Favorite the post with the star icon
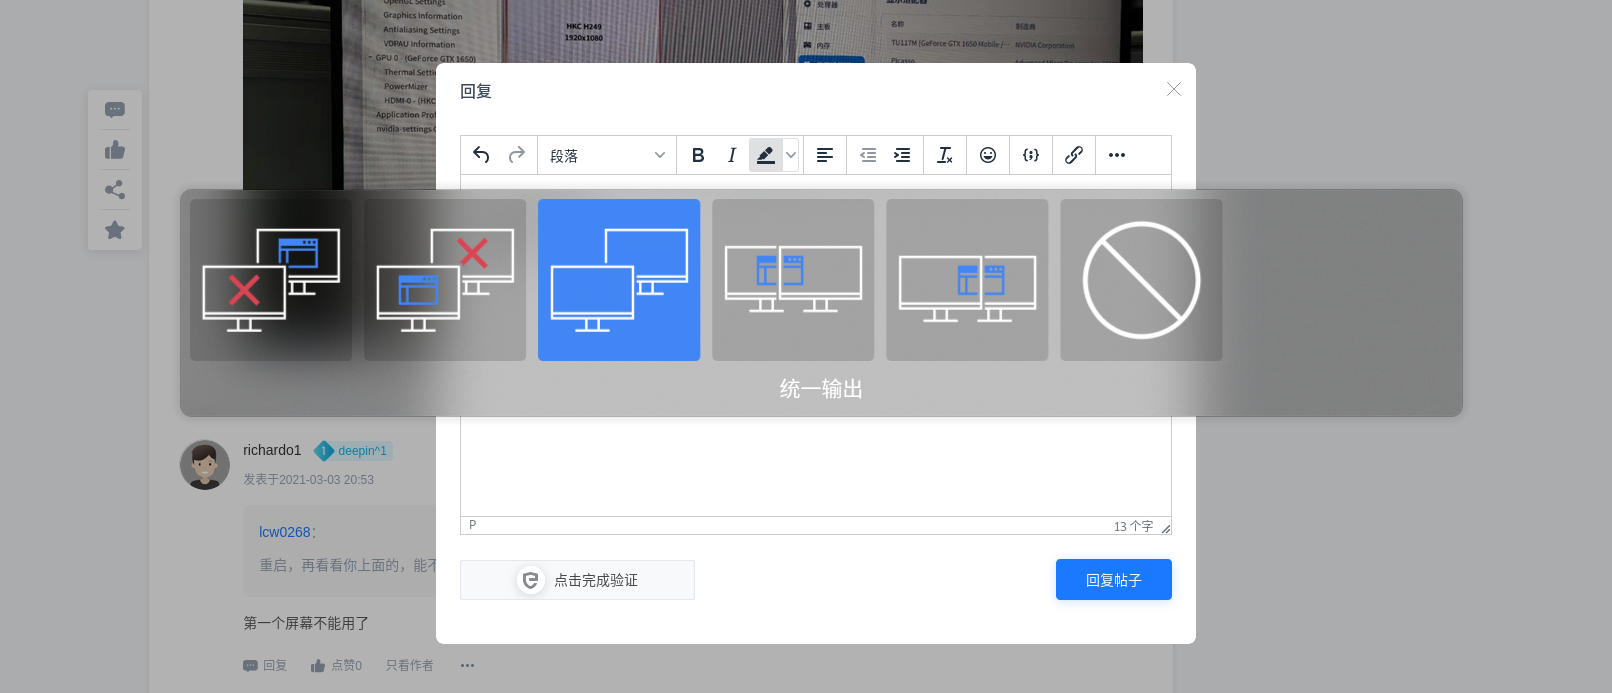The width and height of the screenshot is (1612, 693). pos(115,230)
